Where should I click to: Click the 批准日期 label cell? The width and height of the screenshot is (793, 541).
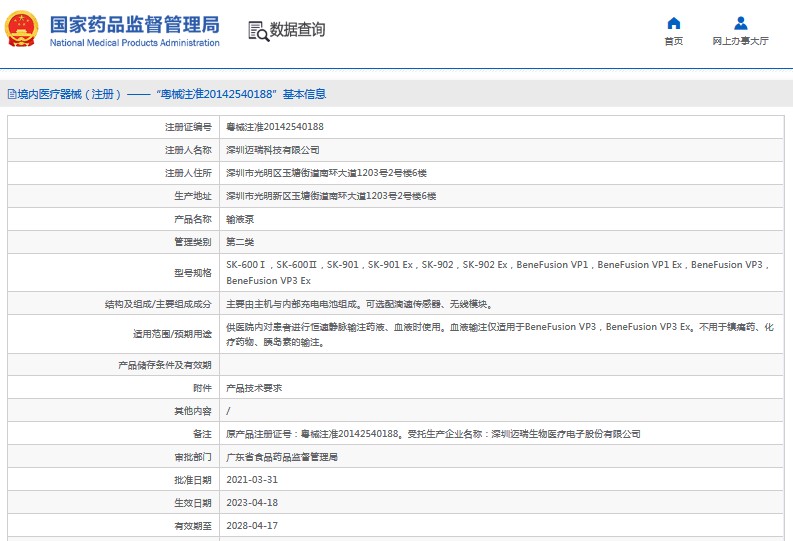tap(114, 480)
